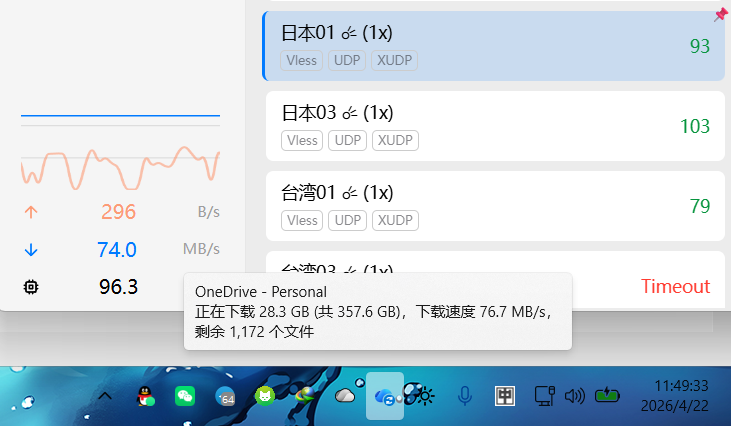This screenshot has height=426, width=731.
Task: Click the grey OneDrive cloud icon
Action: [345, 396]
